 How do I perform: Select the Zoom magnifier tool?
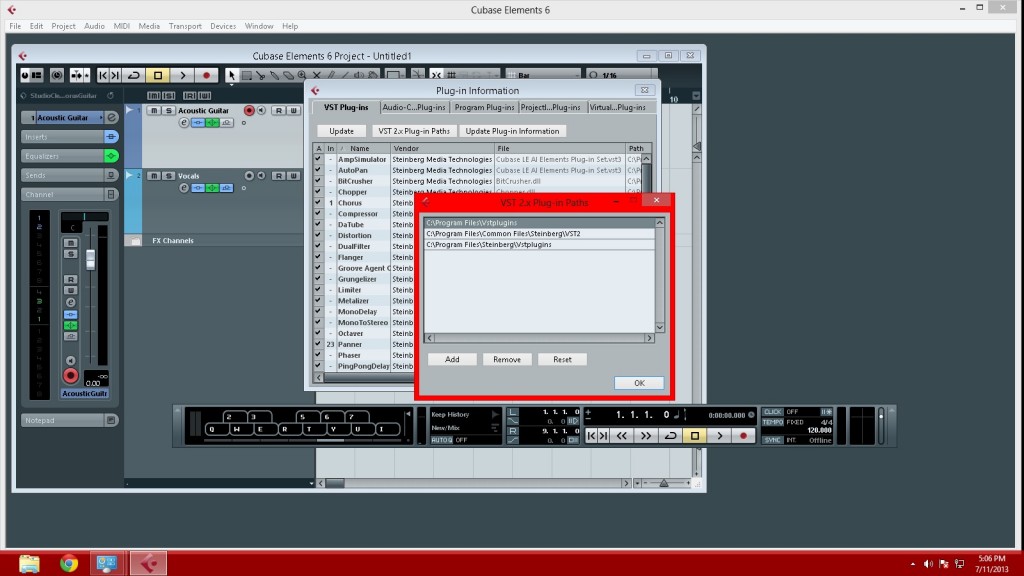302,75
